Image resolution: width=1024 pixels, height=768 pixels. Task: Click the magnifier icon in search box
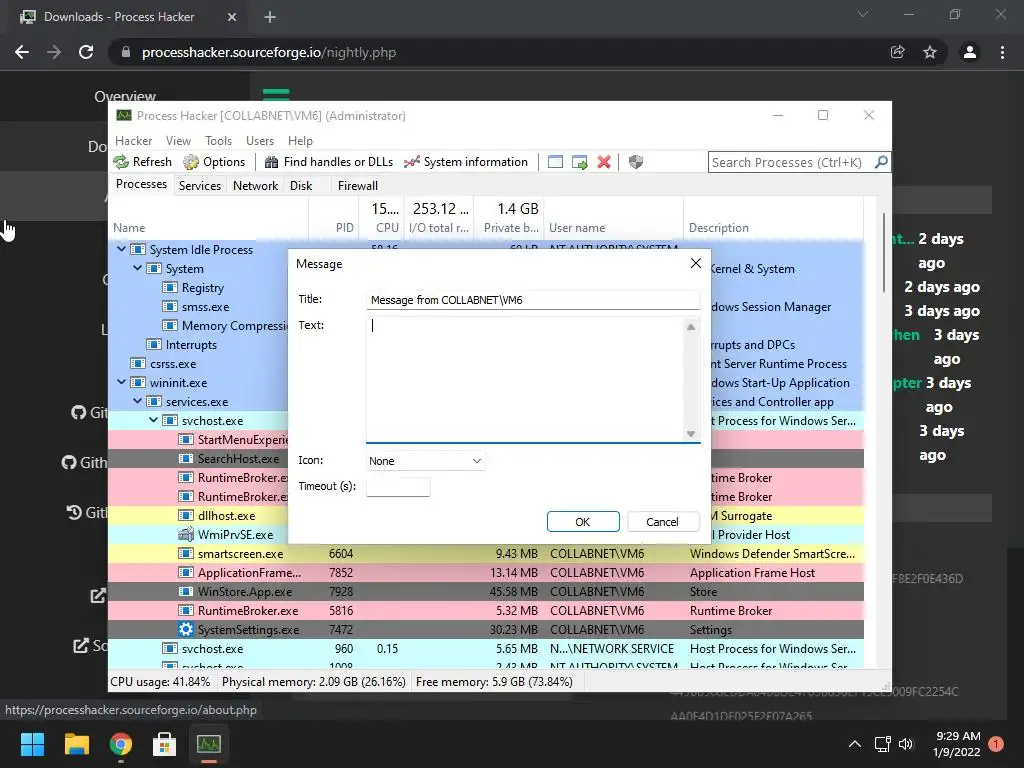(881, 161)
